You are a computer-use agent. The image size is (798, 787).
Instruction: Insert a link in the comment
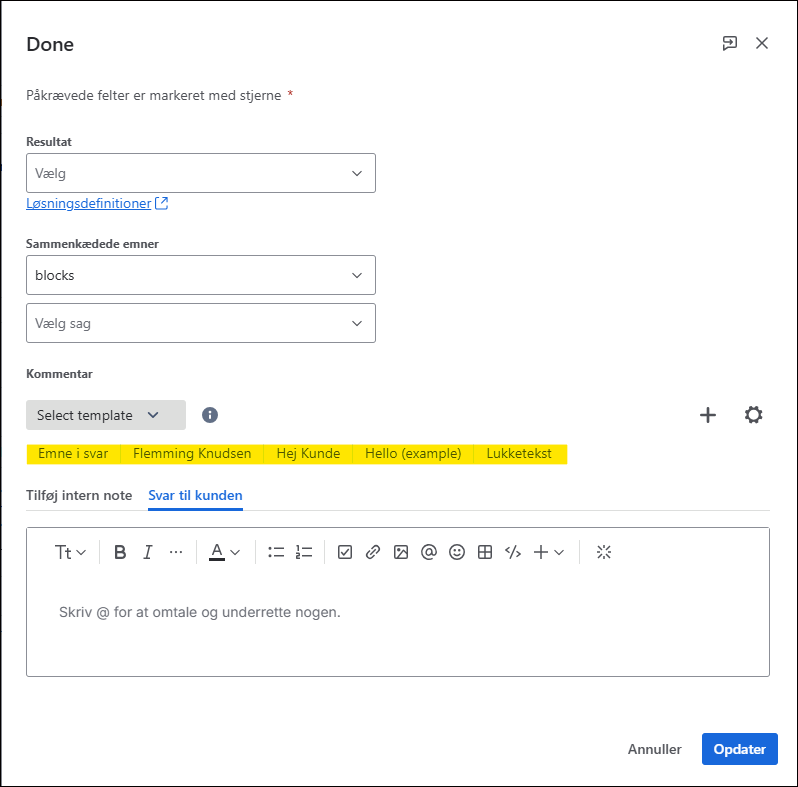pyautogui.click(x=373, y=552)
